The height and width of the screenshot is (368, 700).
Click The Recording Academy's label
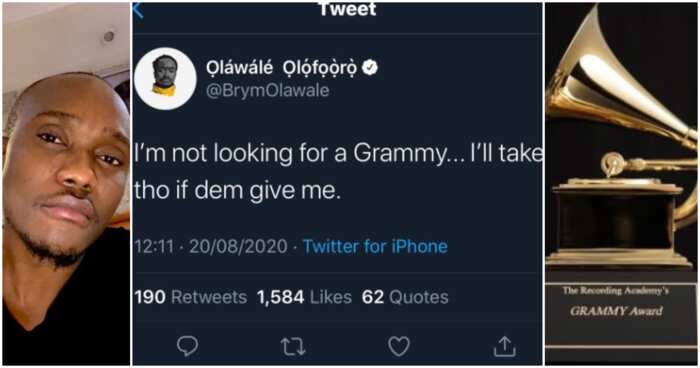(x=615, y=291)
